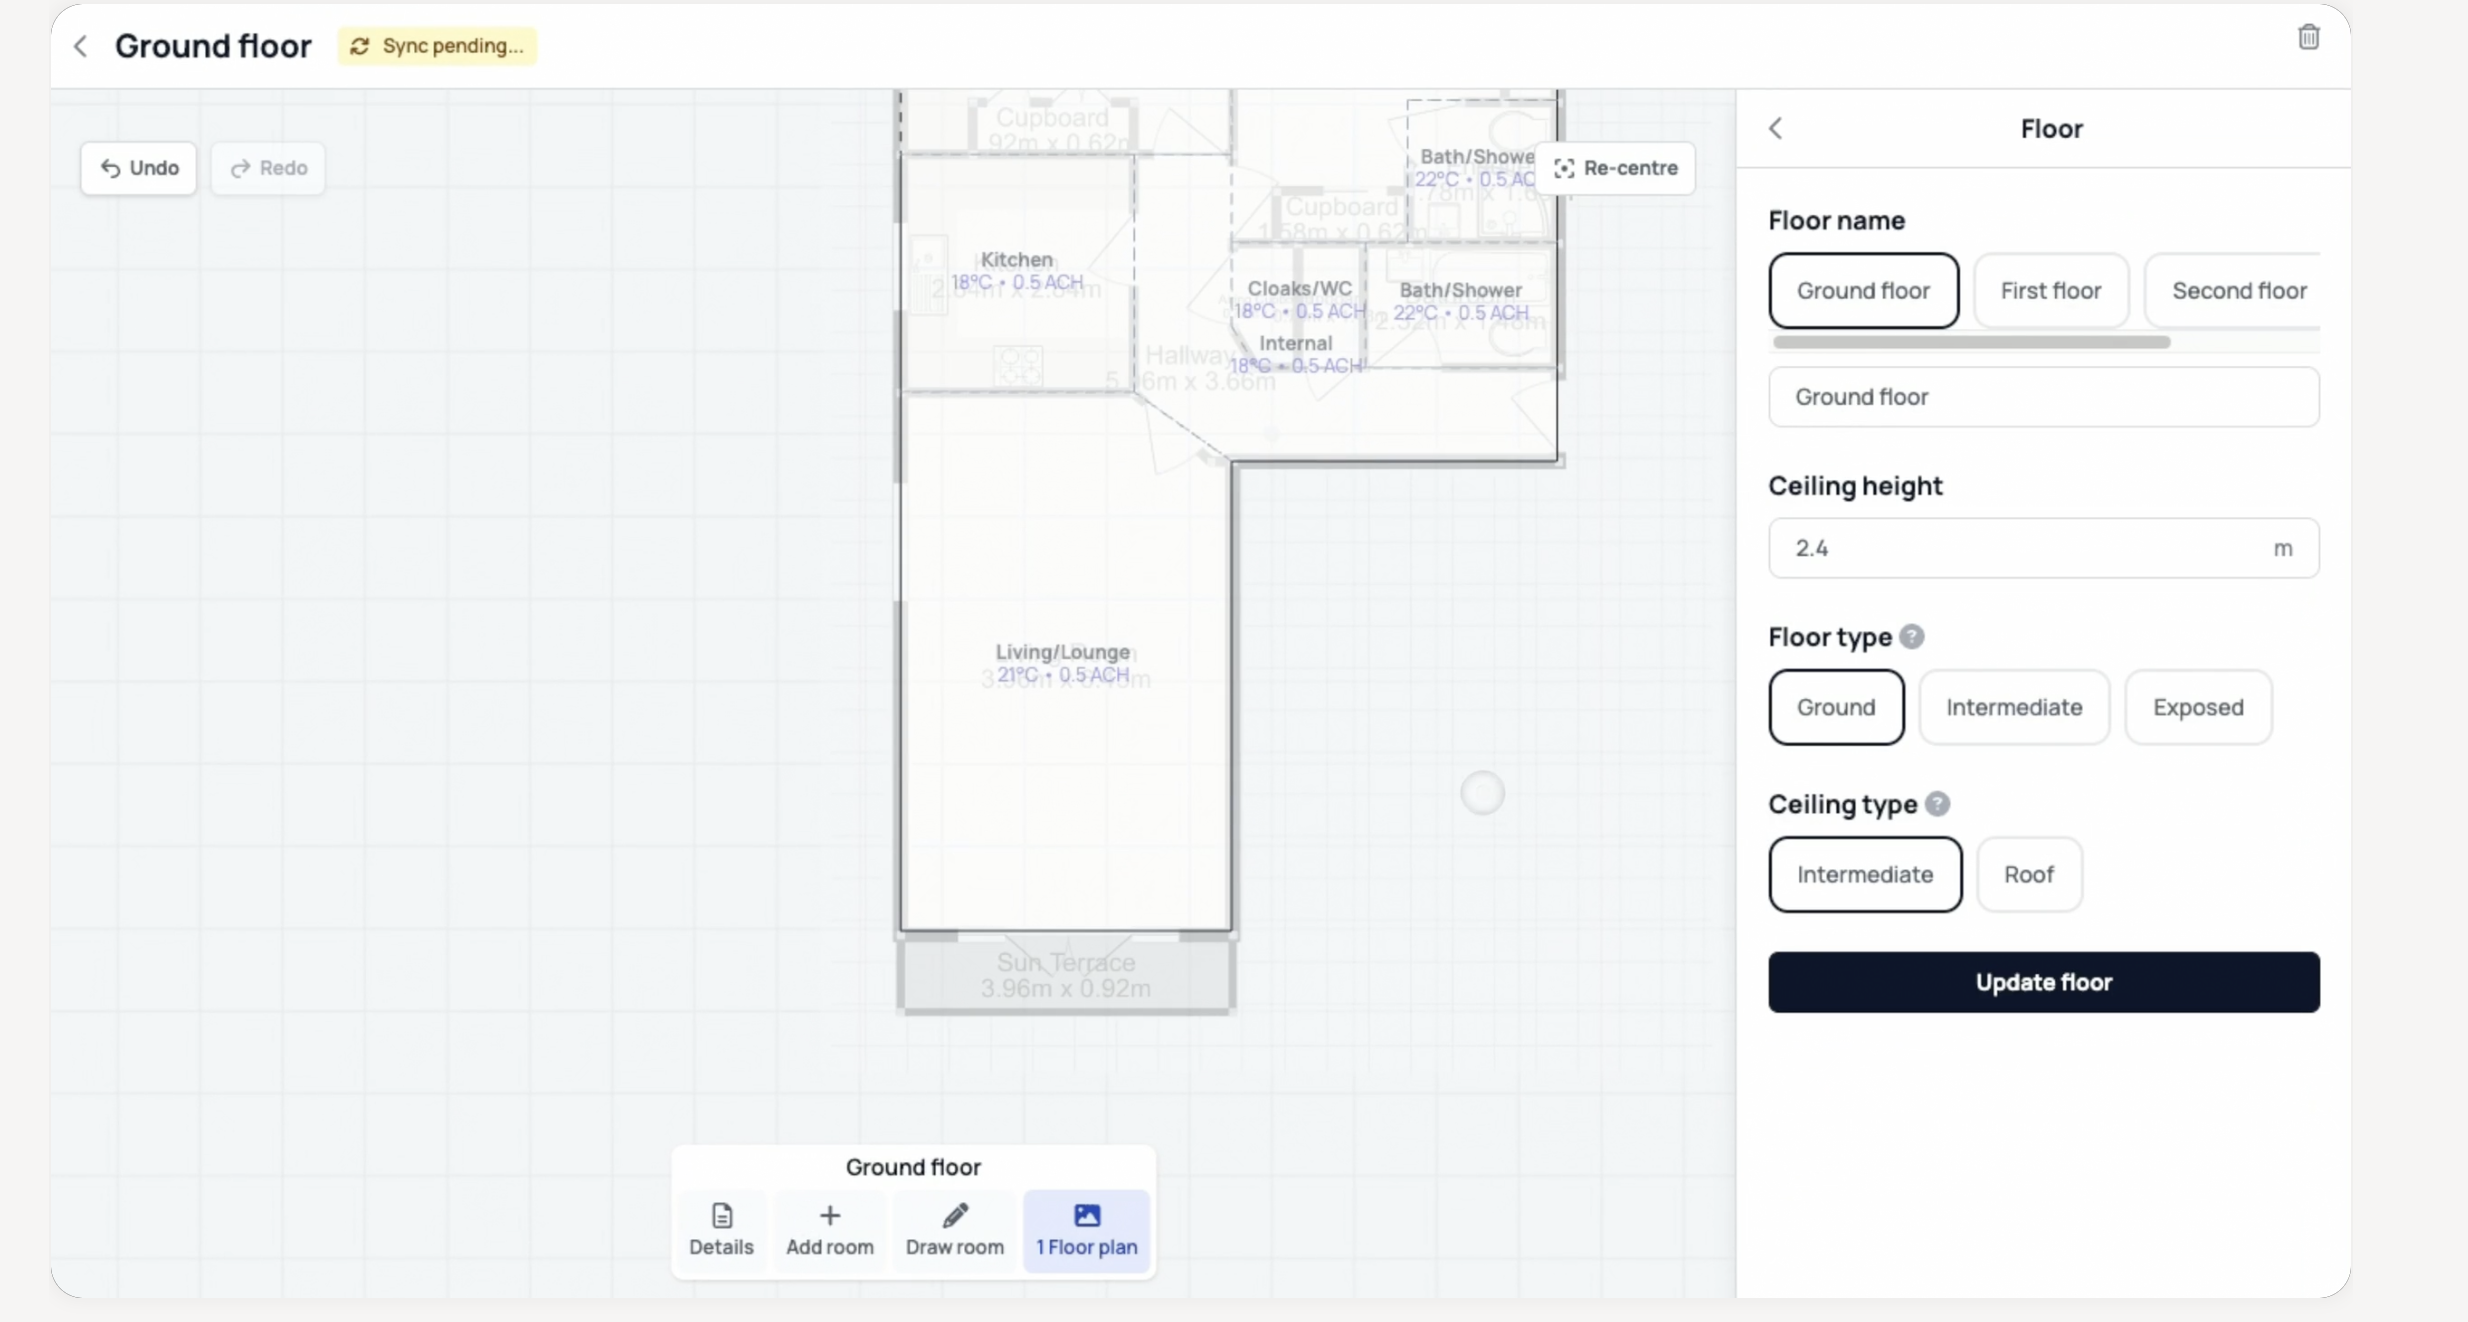Click the Ceiling type help icon
The height and width of the screenshot is (1322, 2468).
(x=1937, y=804)
